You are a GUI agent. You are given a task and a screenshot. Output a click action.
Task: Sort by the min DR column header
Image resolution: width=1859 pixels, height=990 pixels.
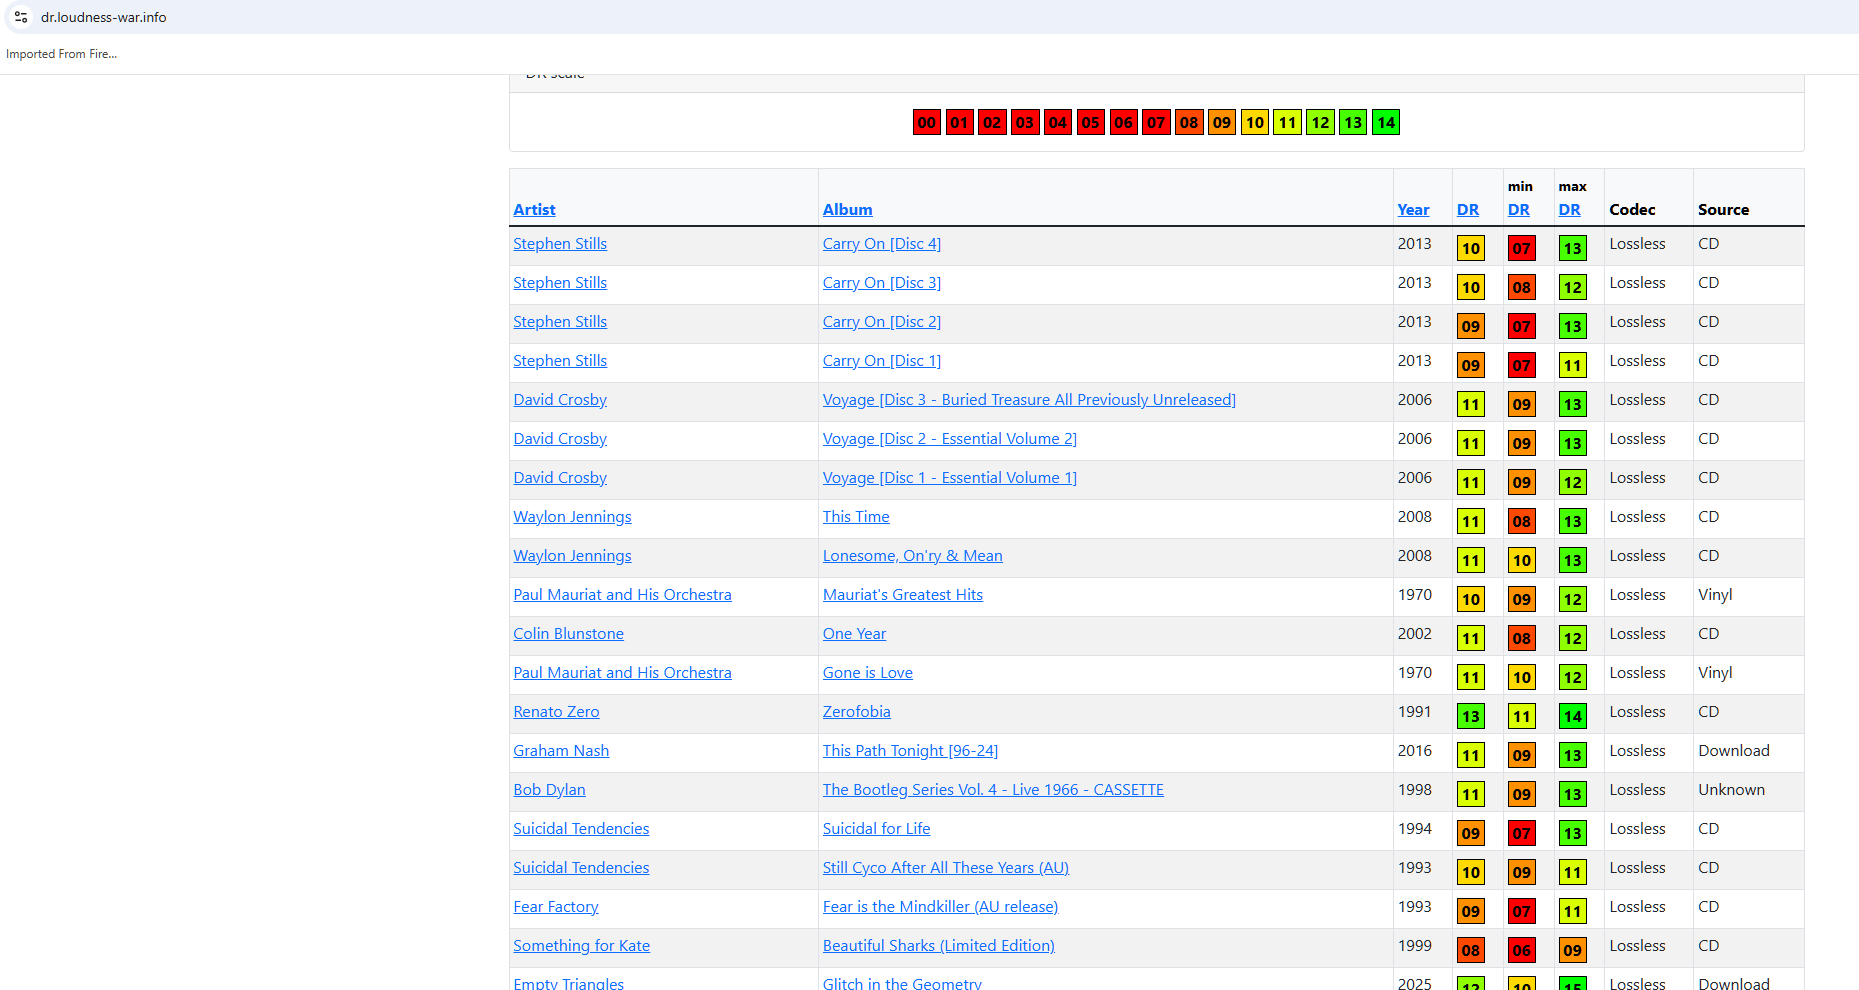tap(1518, 210)
